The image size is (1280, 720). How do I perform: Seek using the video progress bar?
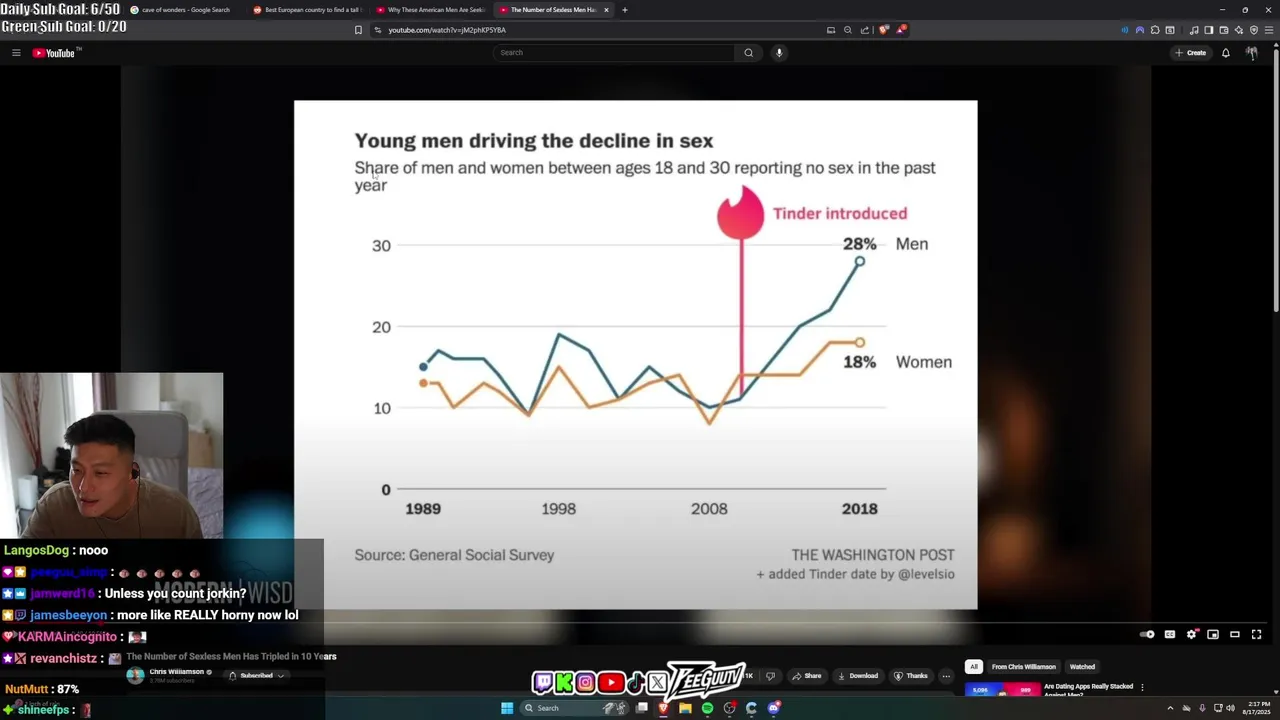coord(640,624)
